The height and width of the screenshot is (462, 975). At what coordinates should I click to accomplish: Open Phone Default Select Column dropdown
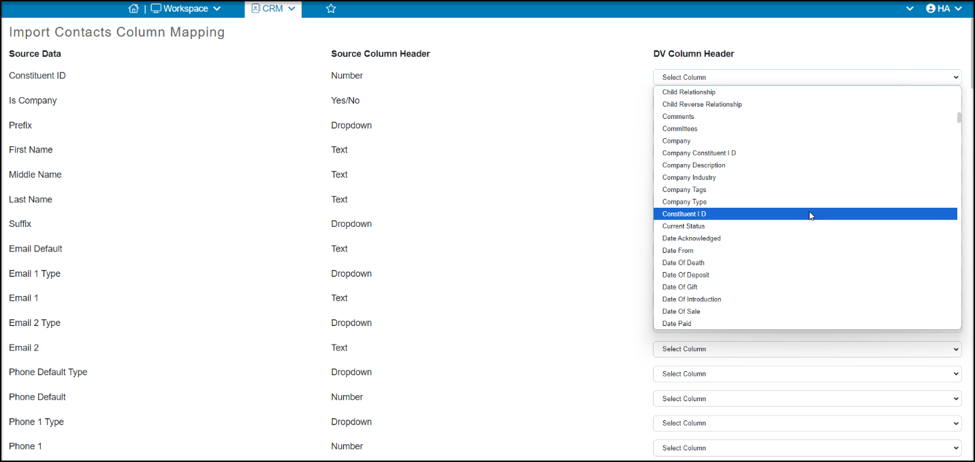(807, 399)
